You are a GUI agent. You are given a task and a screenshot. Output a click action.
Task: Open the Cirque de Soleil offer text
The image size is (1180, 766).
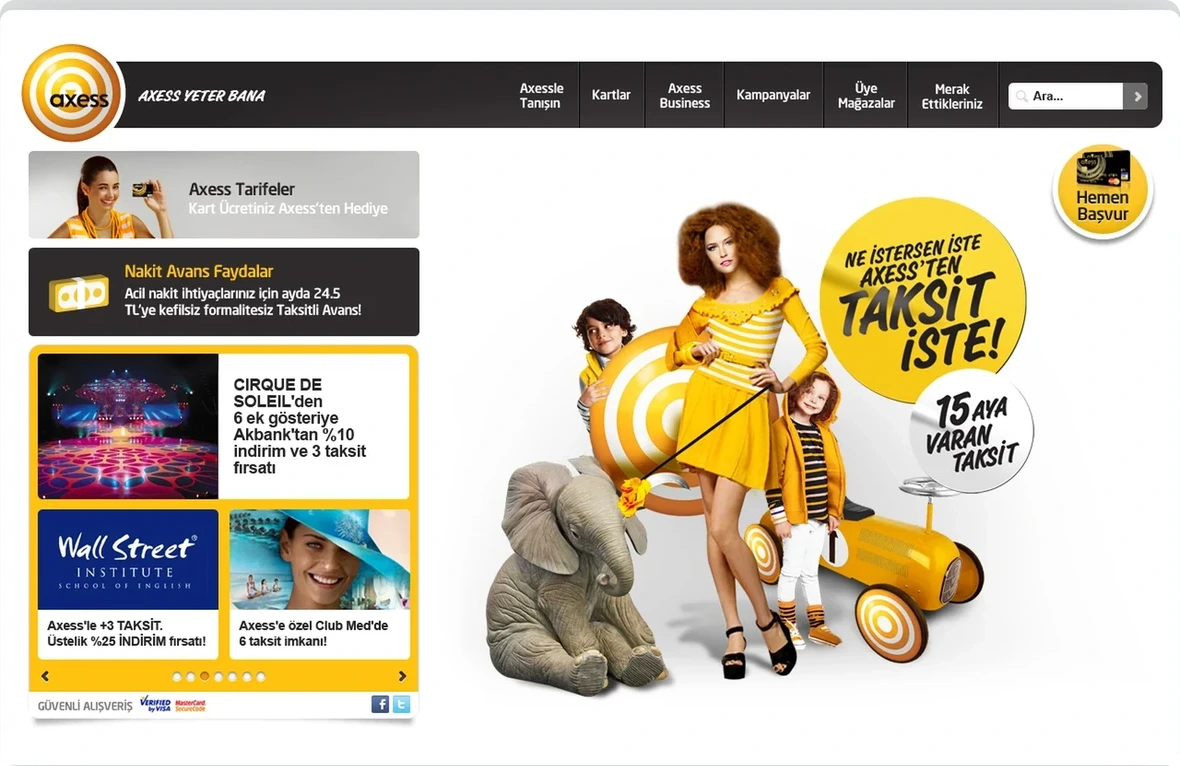pyautogui.click(x=300, y=426)
